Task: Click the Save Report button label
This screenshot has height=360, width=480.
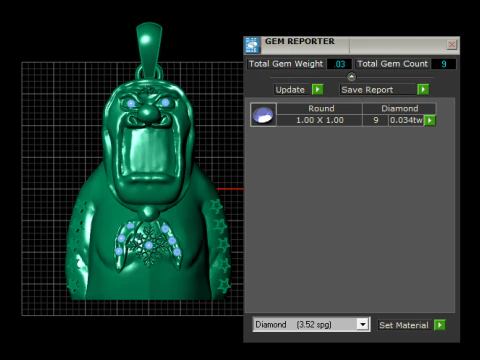Action: [x=377, y=90]
